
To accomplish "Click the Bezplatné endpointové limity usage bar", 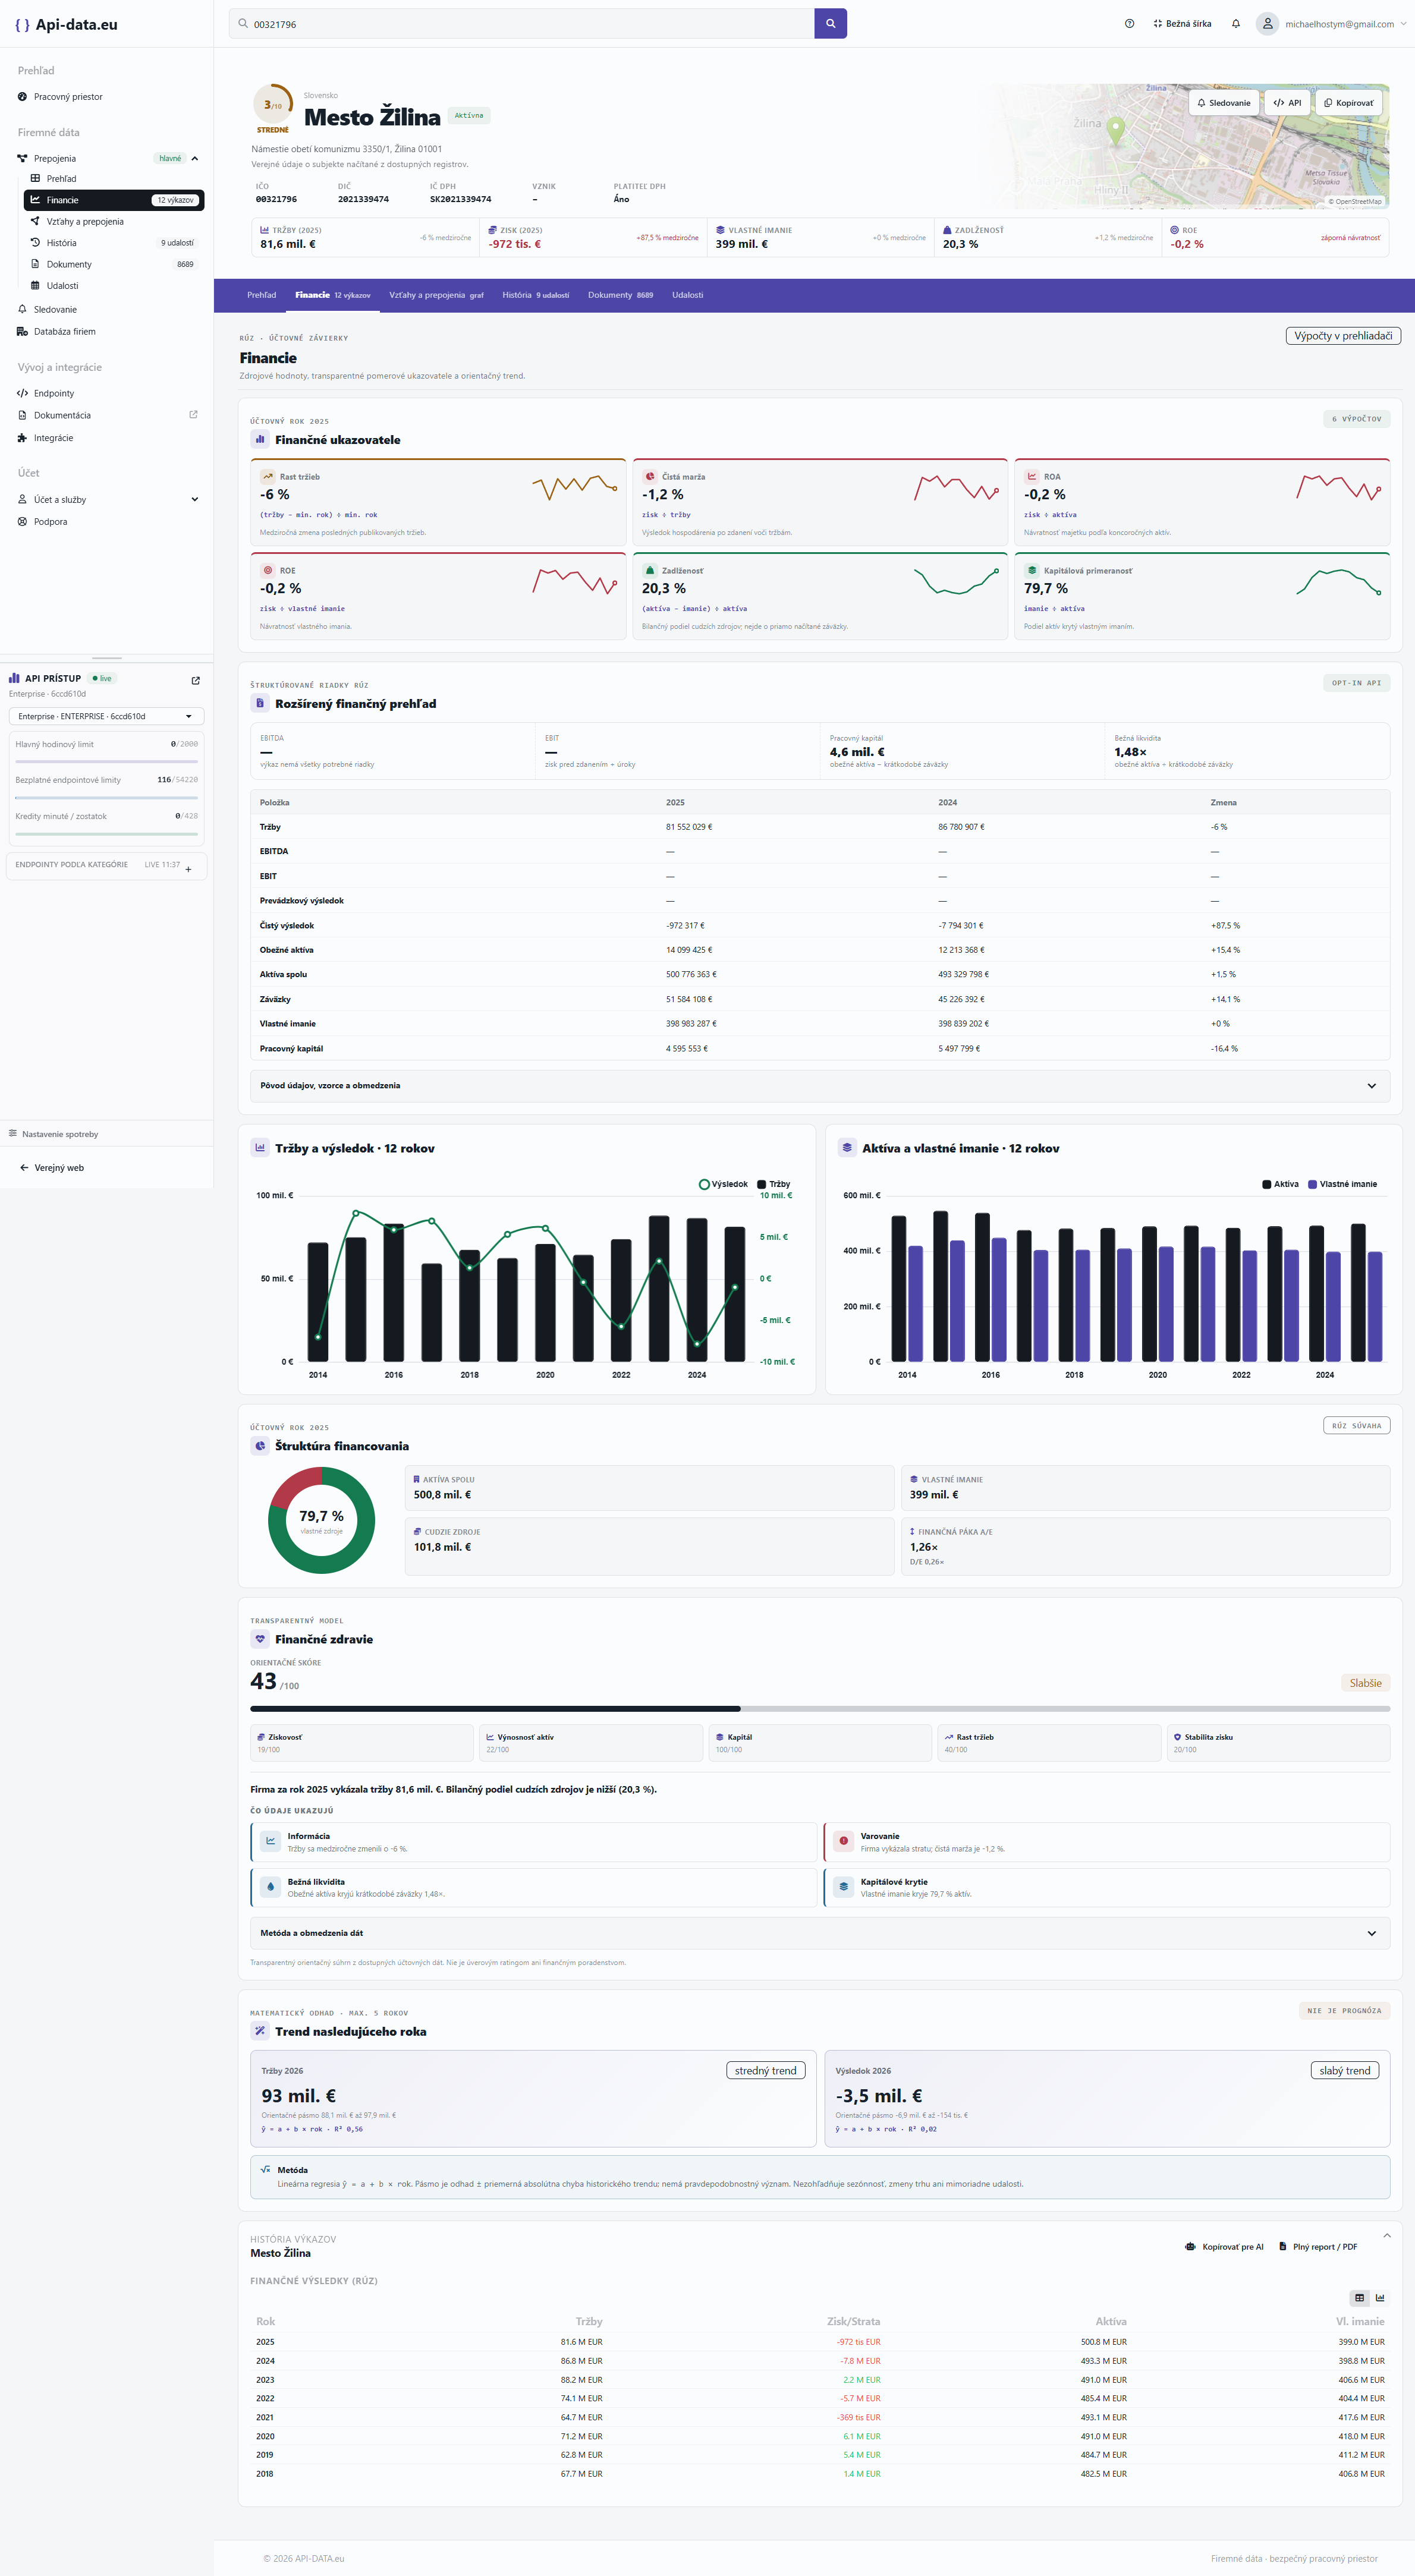I will coord(106,798).
